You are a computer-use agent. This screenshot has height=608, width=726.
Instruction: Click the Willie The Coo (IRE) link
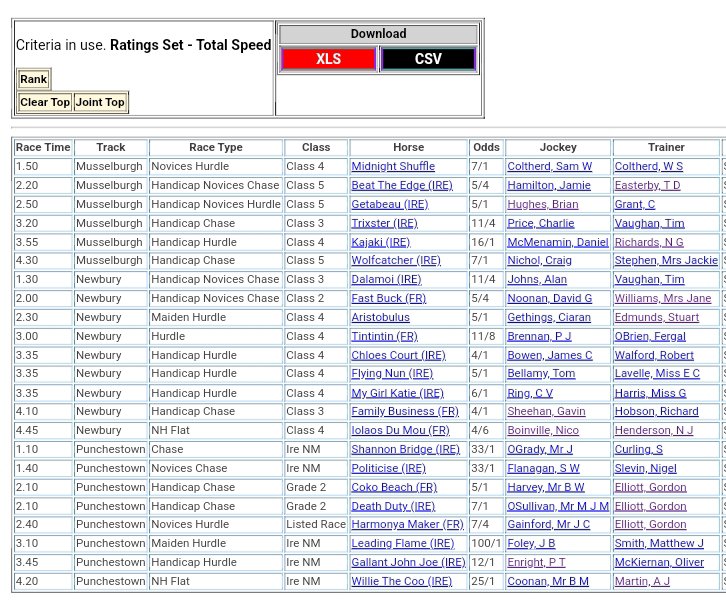[402, 582]
